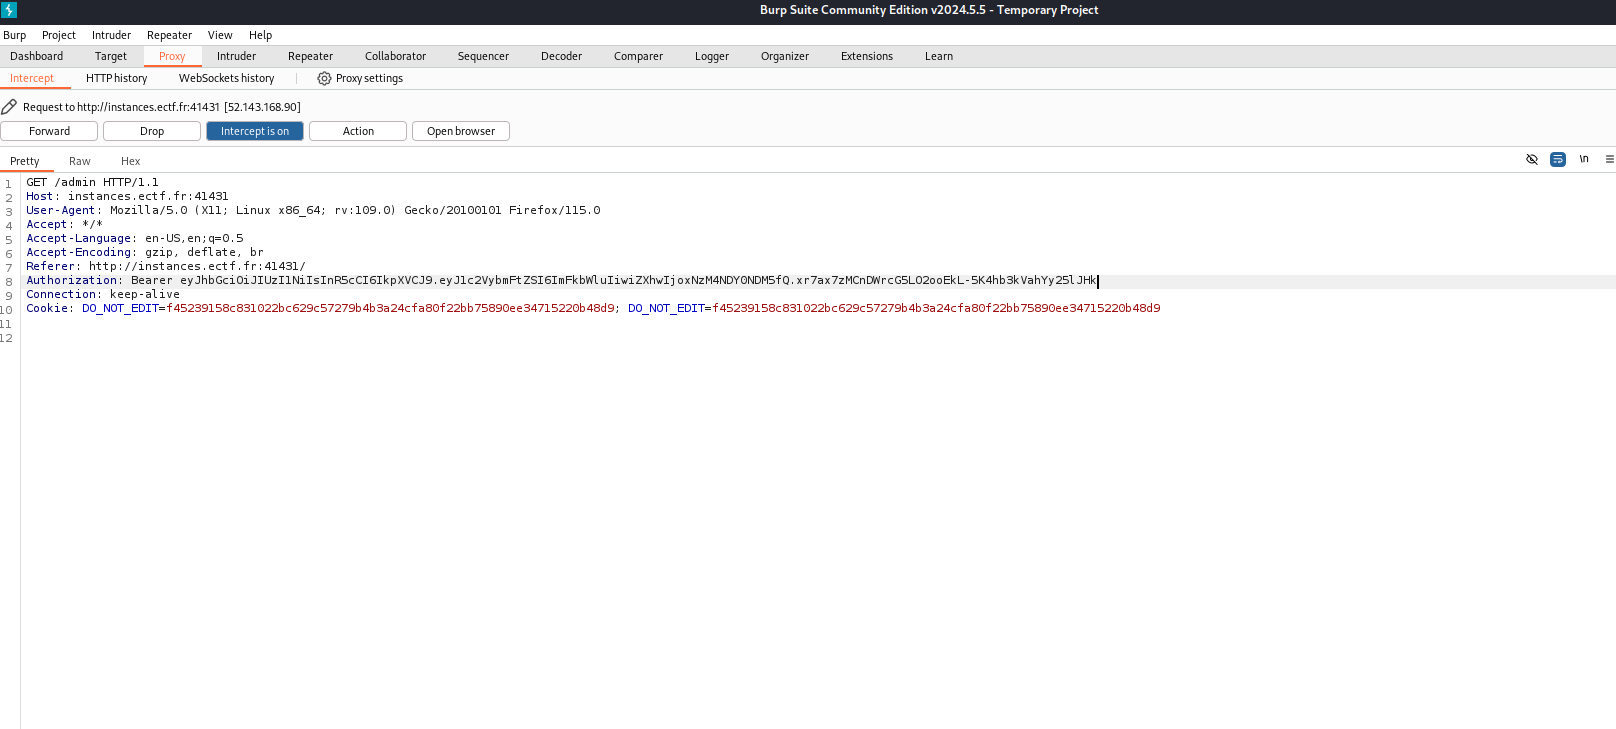Forward the intercepted request
This screenshot has width=1616, height=729.
(49, 131)
